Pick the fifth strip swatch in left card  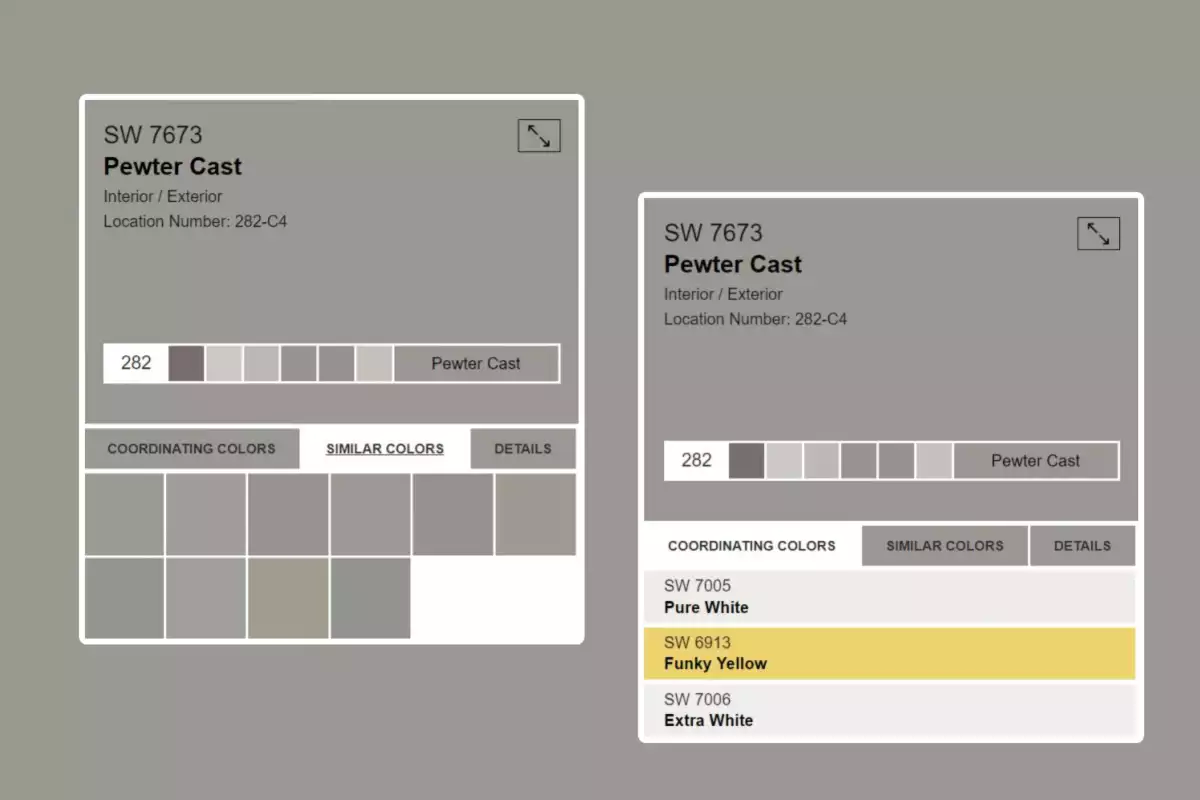coord(336,363)
